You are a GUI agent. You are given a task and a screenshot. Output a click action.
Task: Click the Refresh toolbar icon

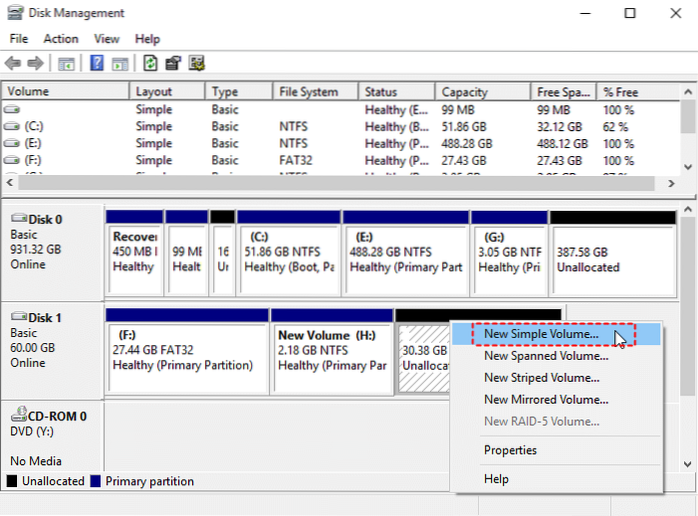click(150, 63)
